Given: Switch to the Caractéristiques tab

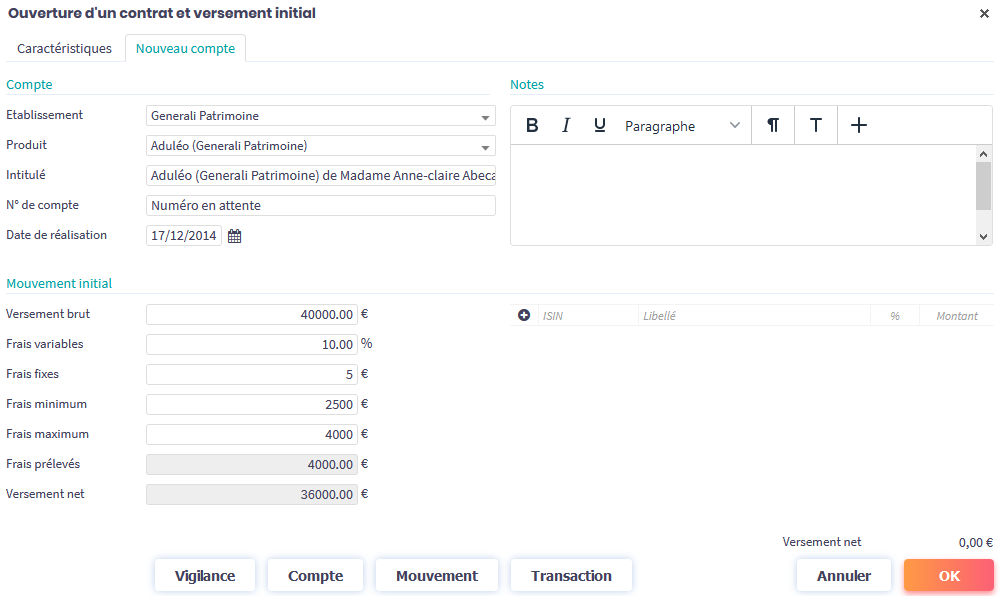Looking at the screenshot, I should pyautogui.click(x=64, y=48).
